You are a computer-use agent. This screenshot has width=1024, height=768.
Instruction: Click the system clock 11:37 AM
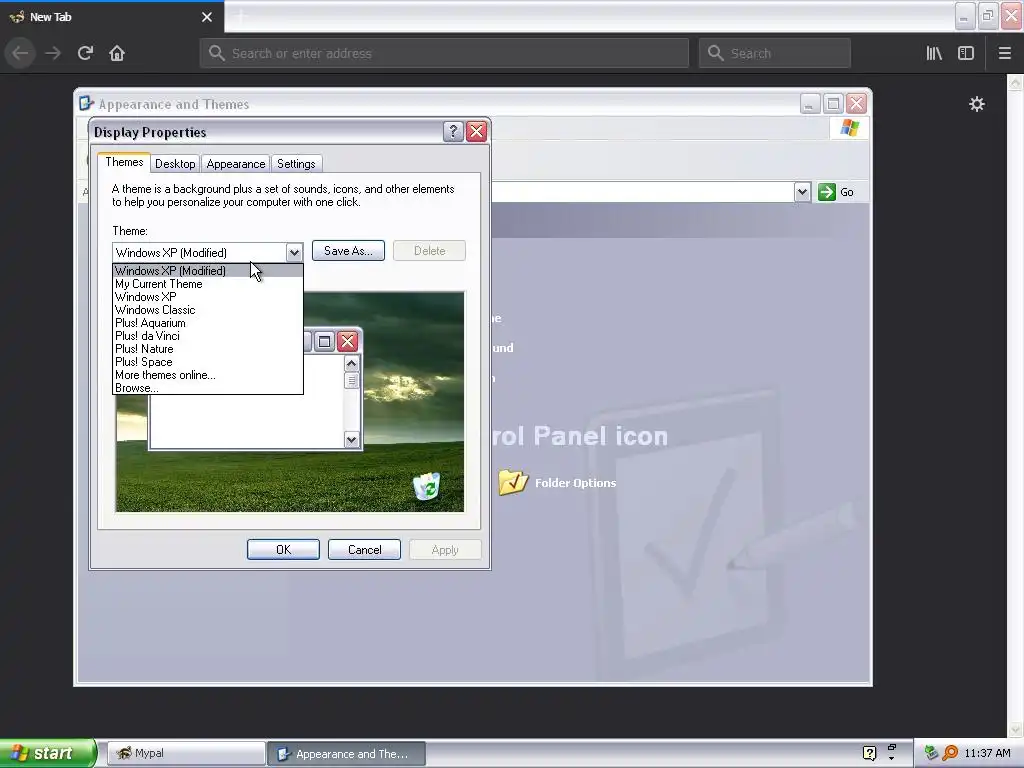coord(987,753)
